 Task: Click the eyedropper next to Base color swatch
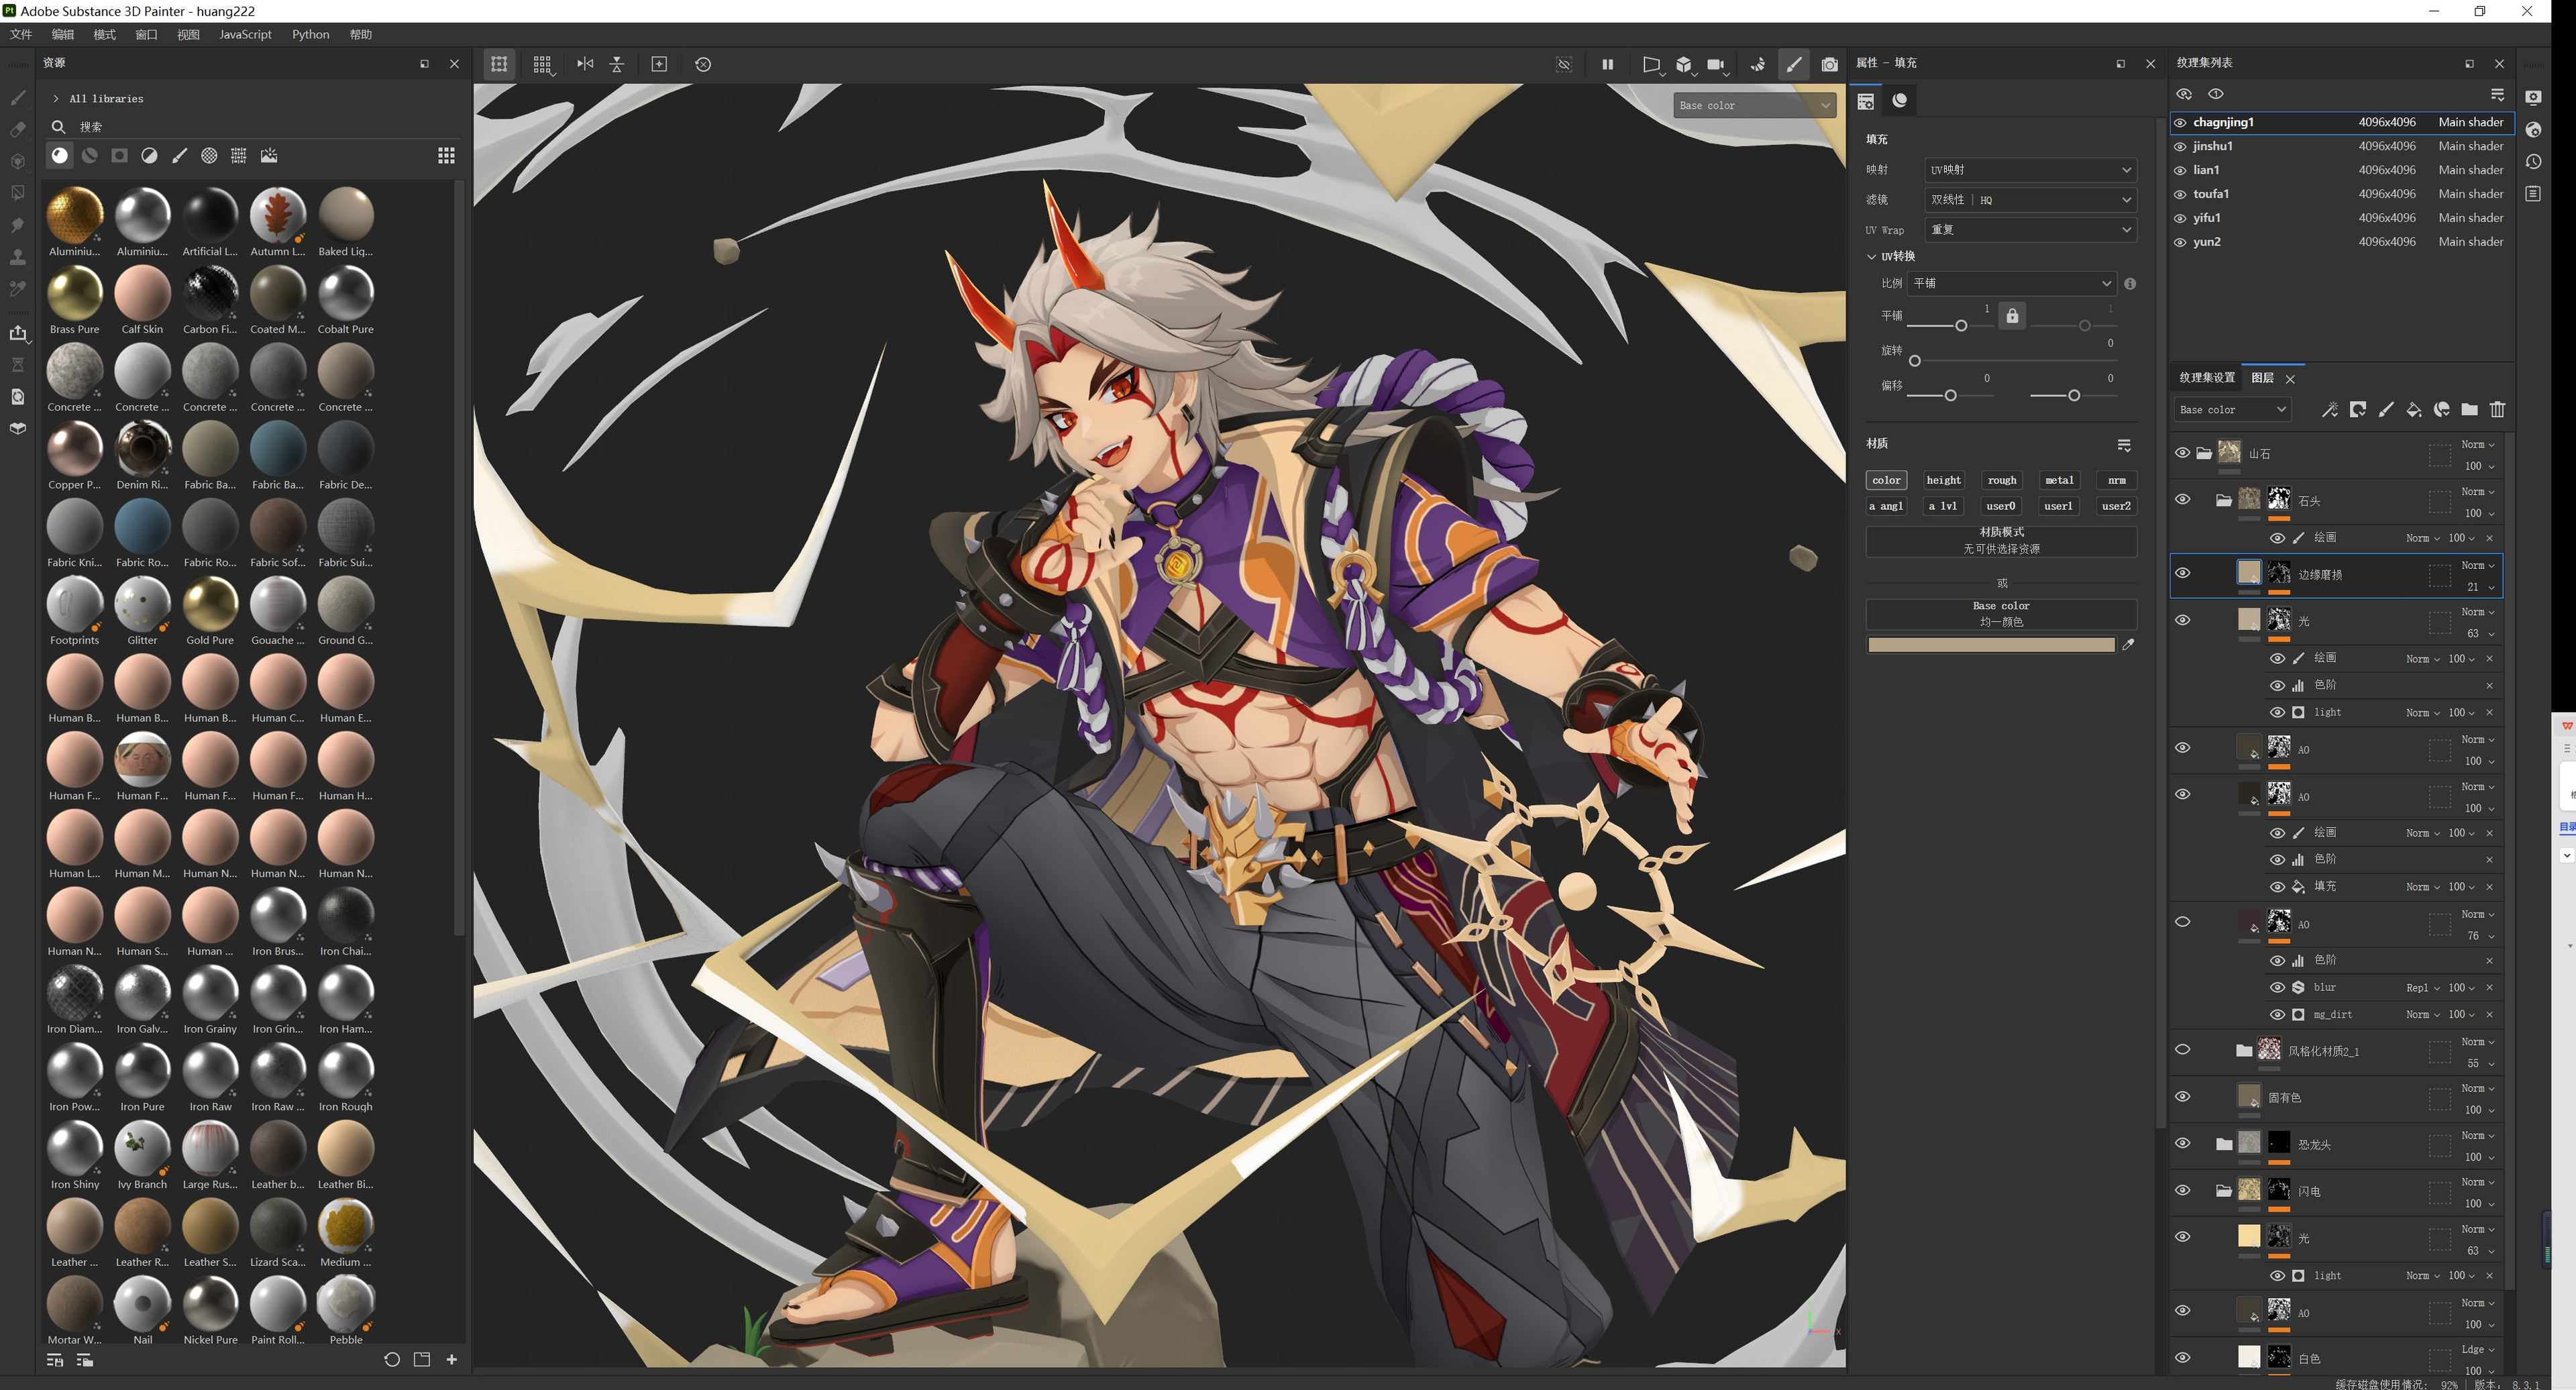(2128, 645)
